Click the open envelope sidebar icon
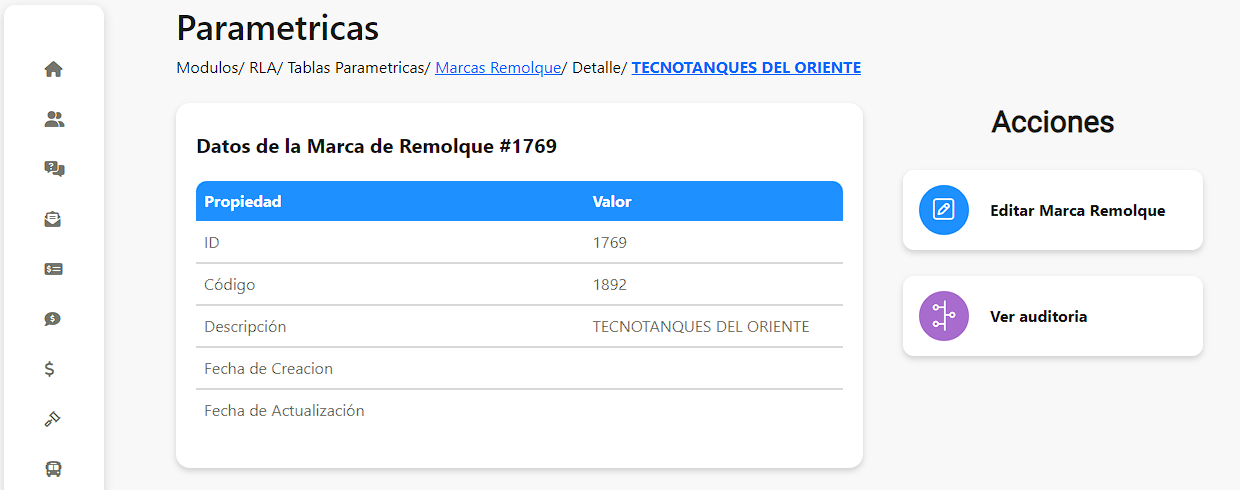1240x490 pixels. [x=53, y=219]
